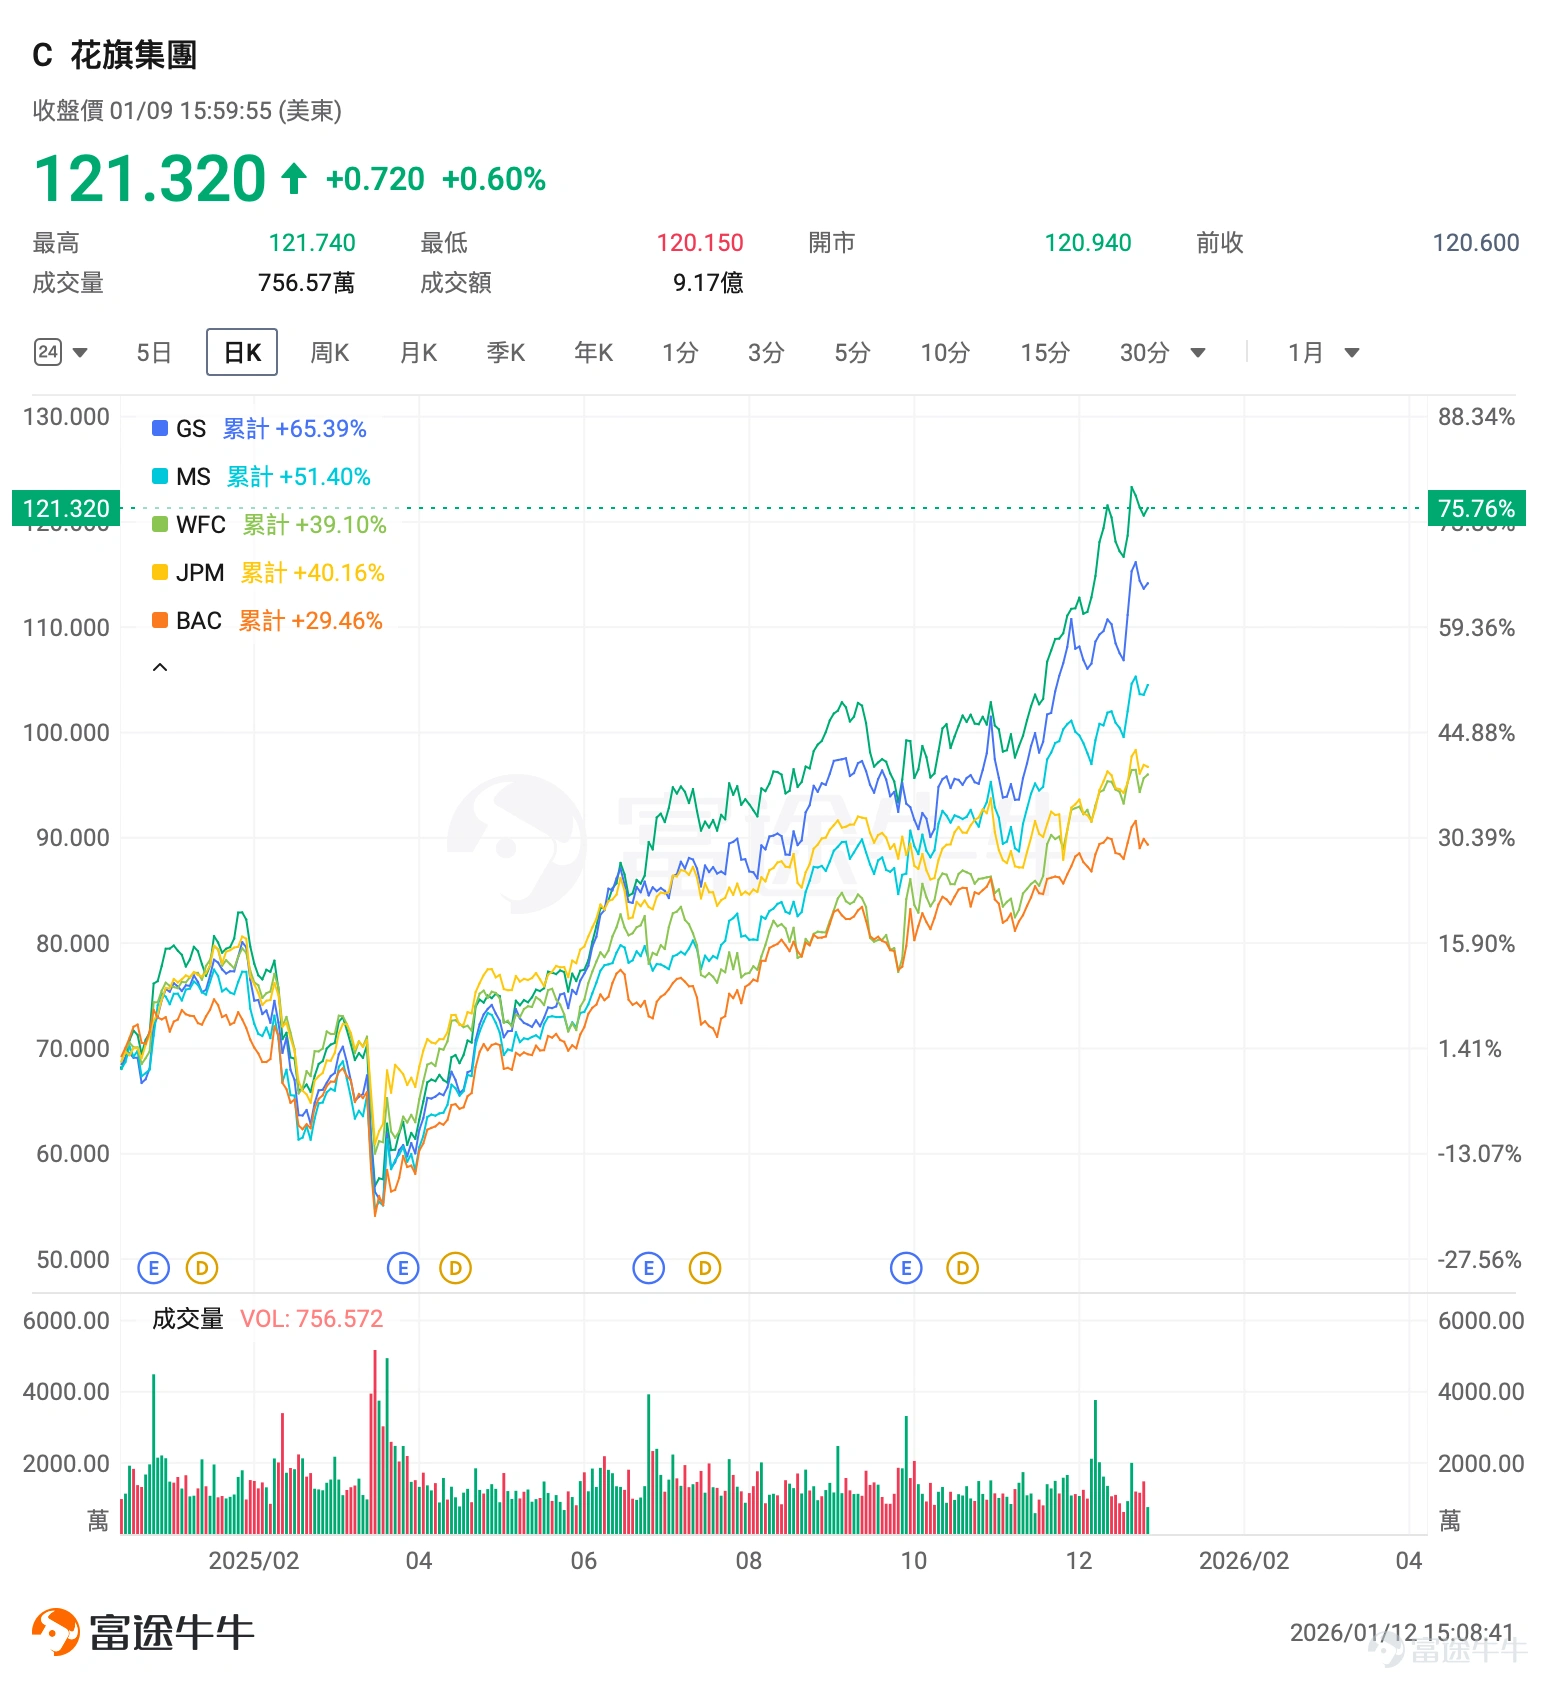Click the October dividend D marker
The image size is (1548, 1686).
pos(962,1268)
